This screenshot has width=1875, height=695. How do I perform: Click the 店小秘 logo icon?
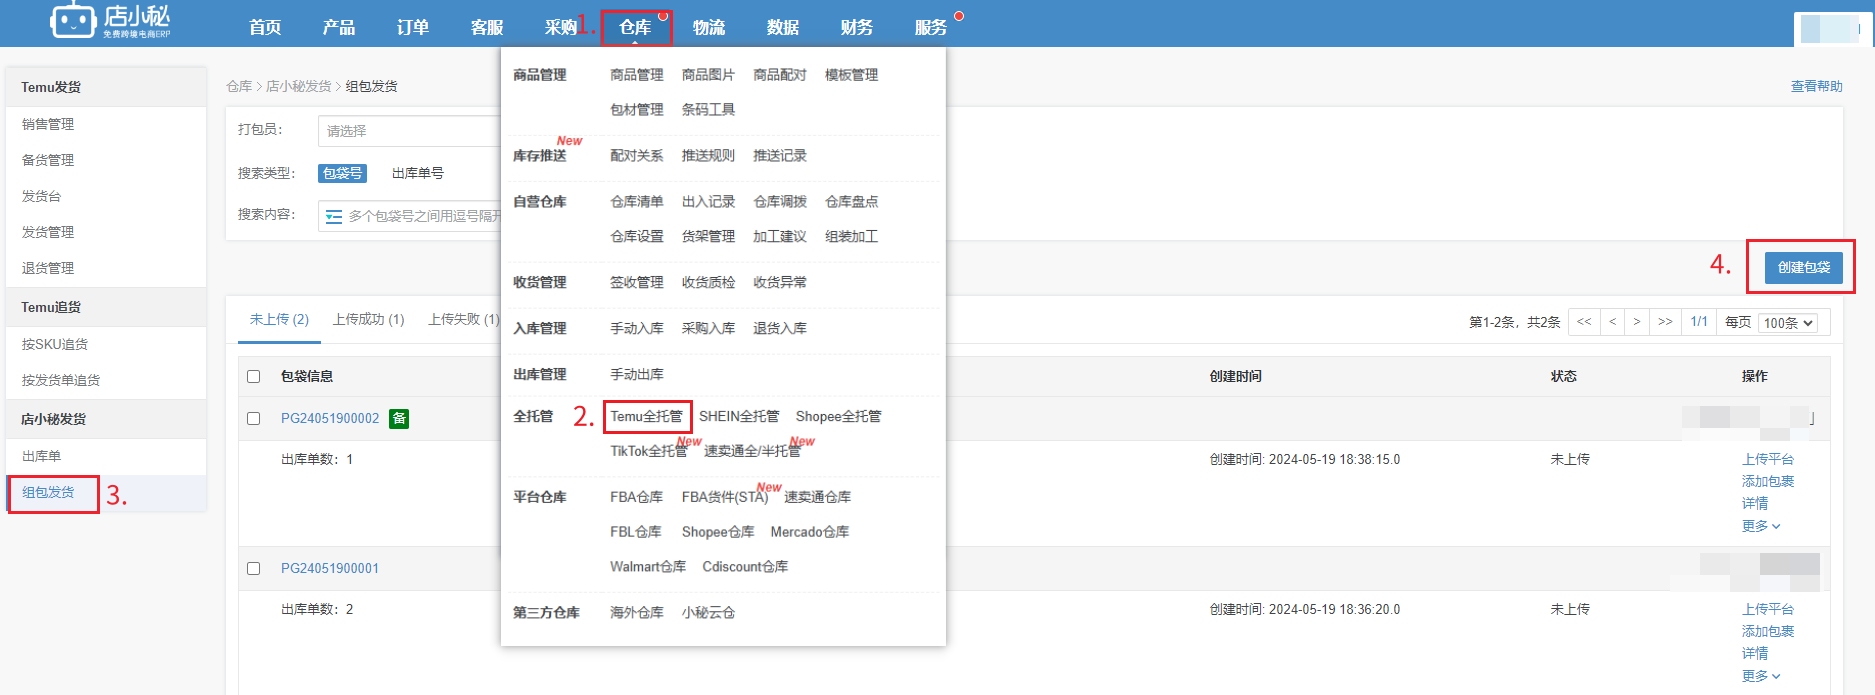[73, 20]
